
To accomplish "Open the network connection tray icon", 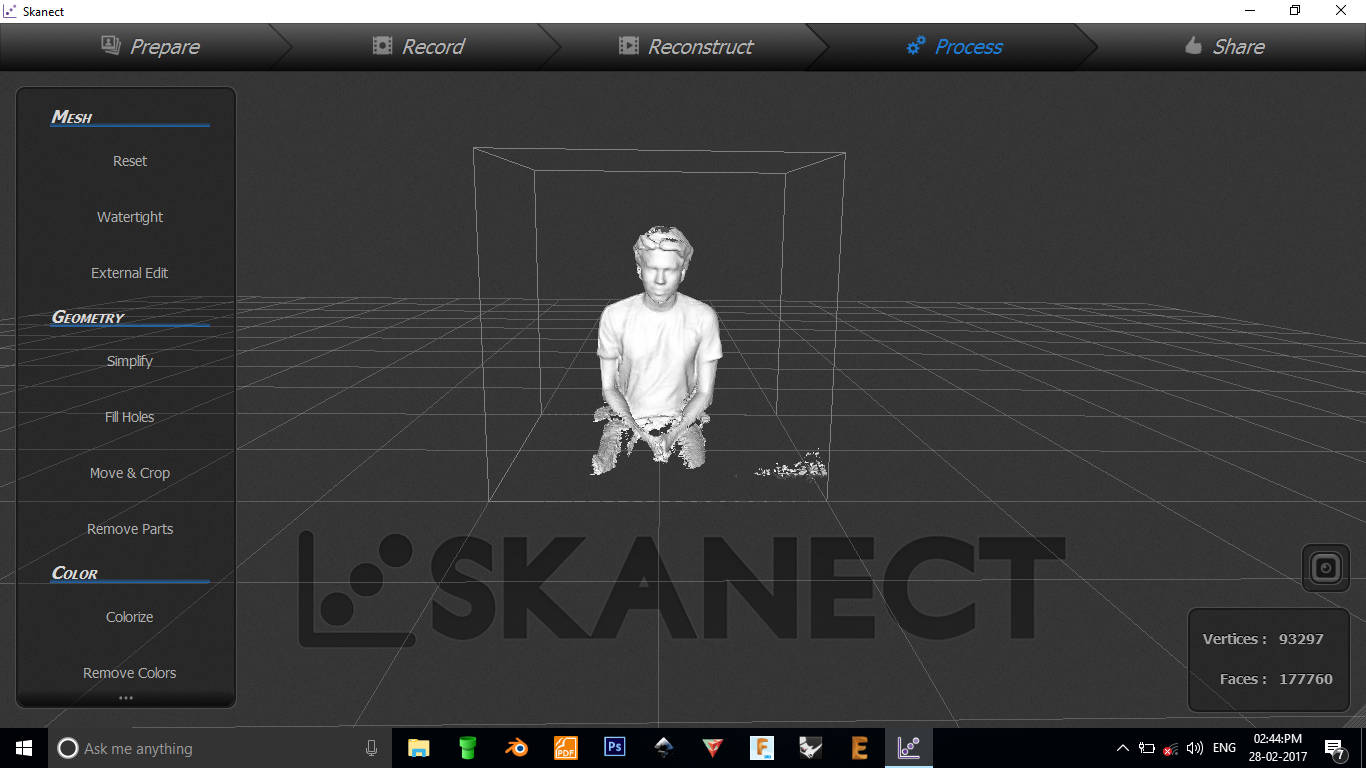I will point(1170,748).
